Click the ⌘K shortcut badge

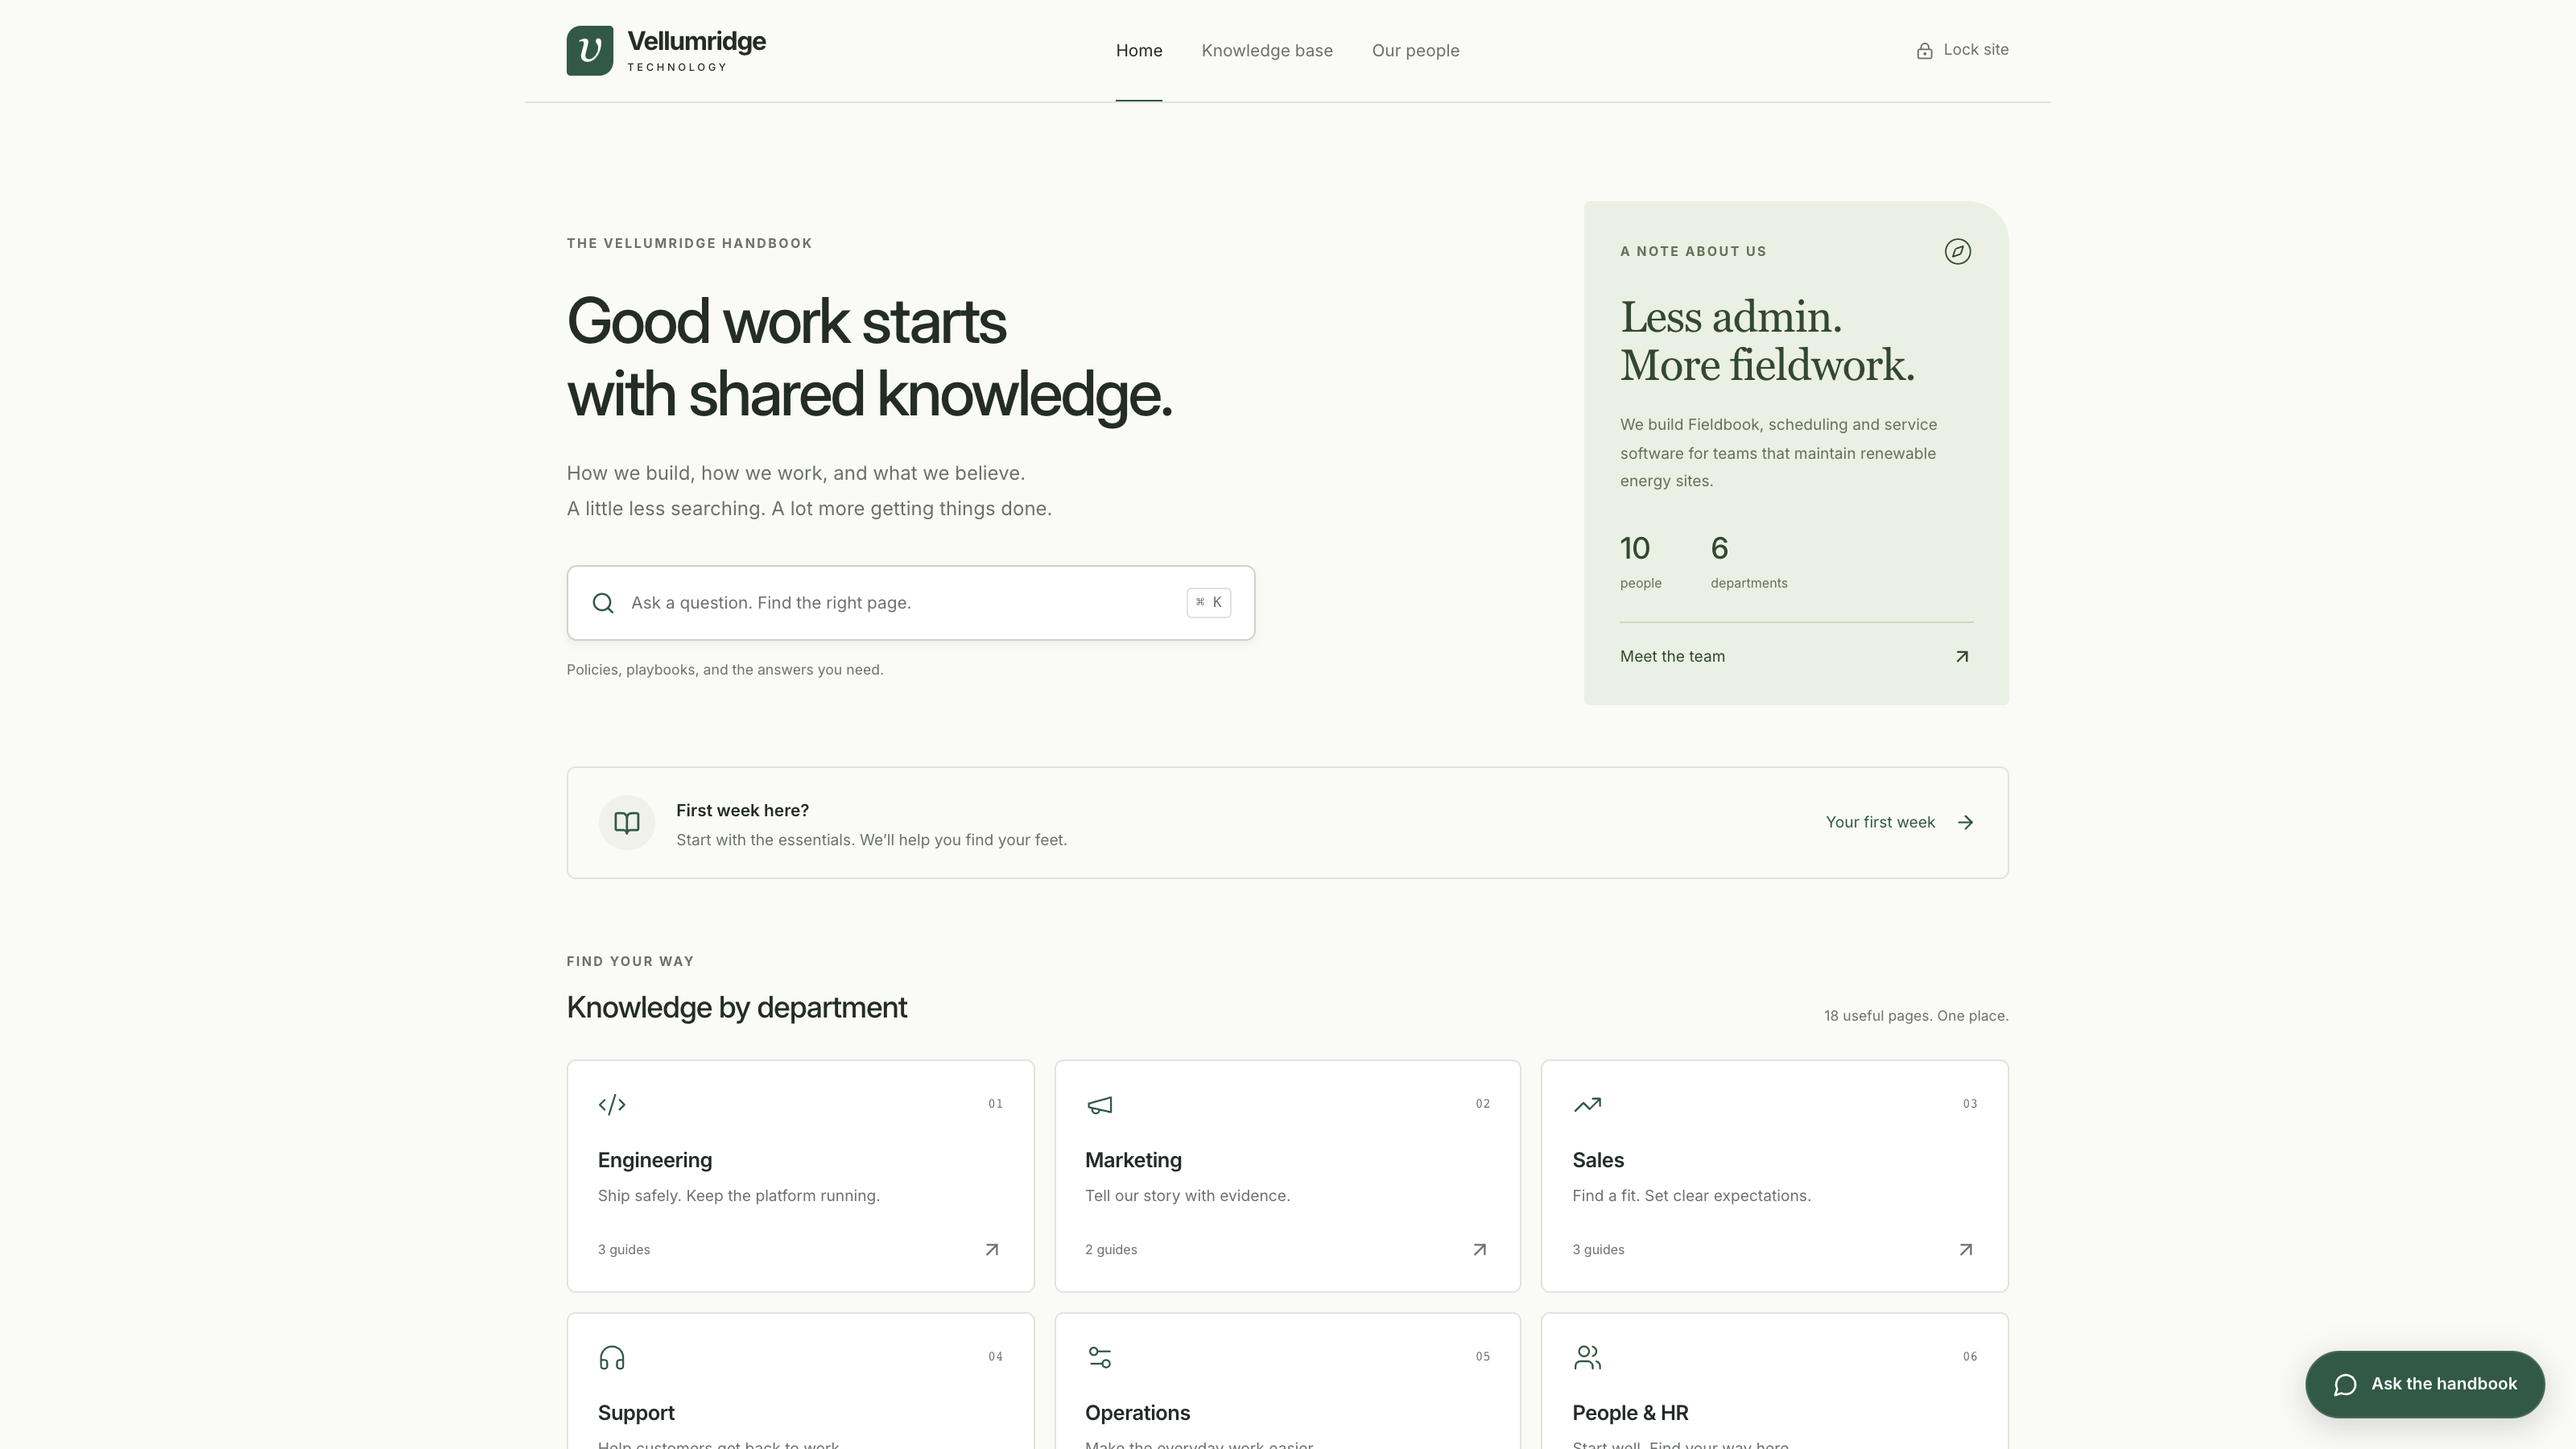1208,602
